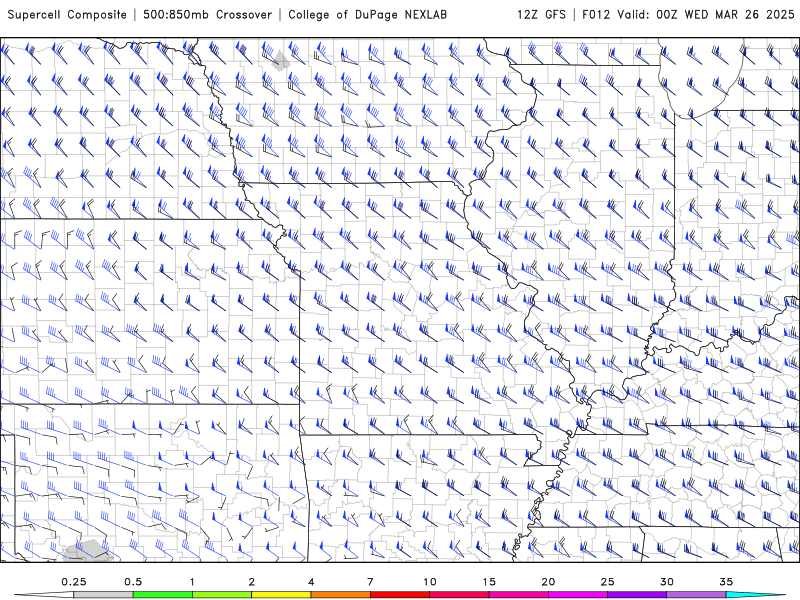Click the '2' legend value
Image resolution: width=800 pixels, height=600 pixels.
252,582
